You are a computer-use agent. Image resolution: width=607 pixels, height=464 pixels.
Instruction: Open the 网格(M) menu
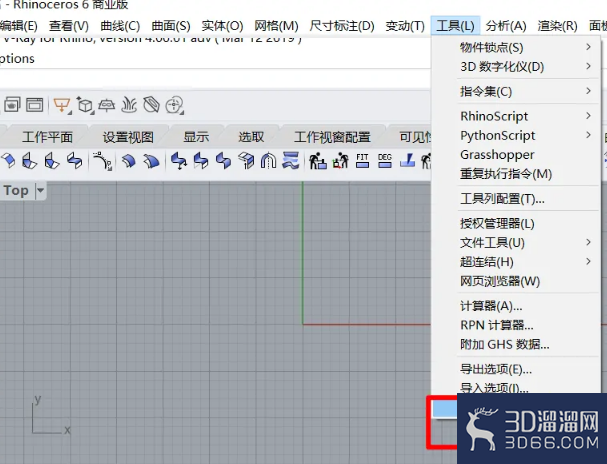click(276, 26)
